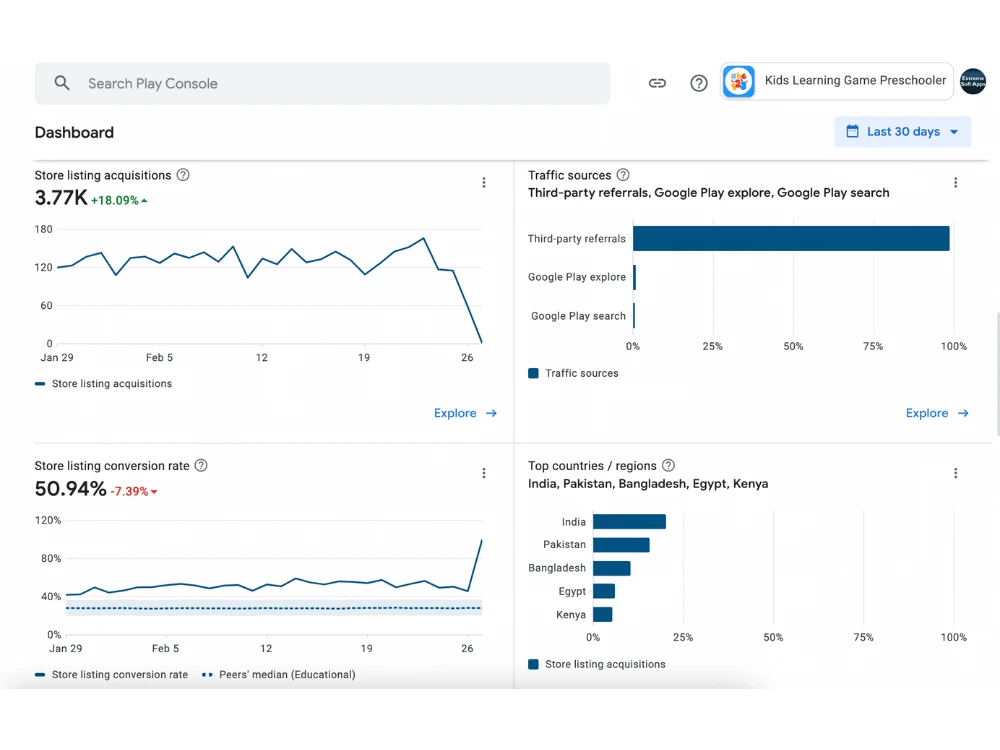
Task: Click Explore link under Store listing acquisitions
Action: [x=465, y=413]
